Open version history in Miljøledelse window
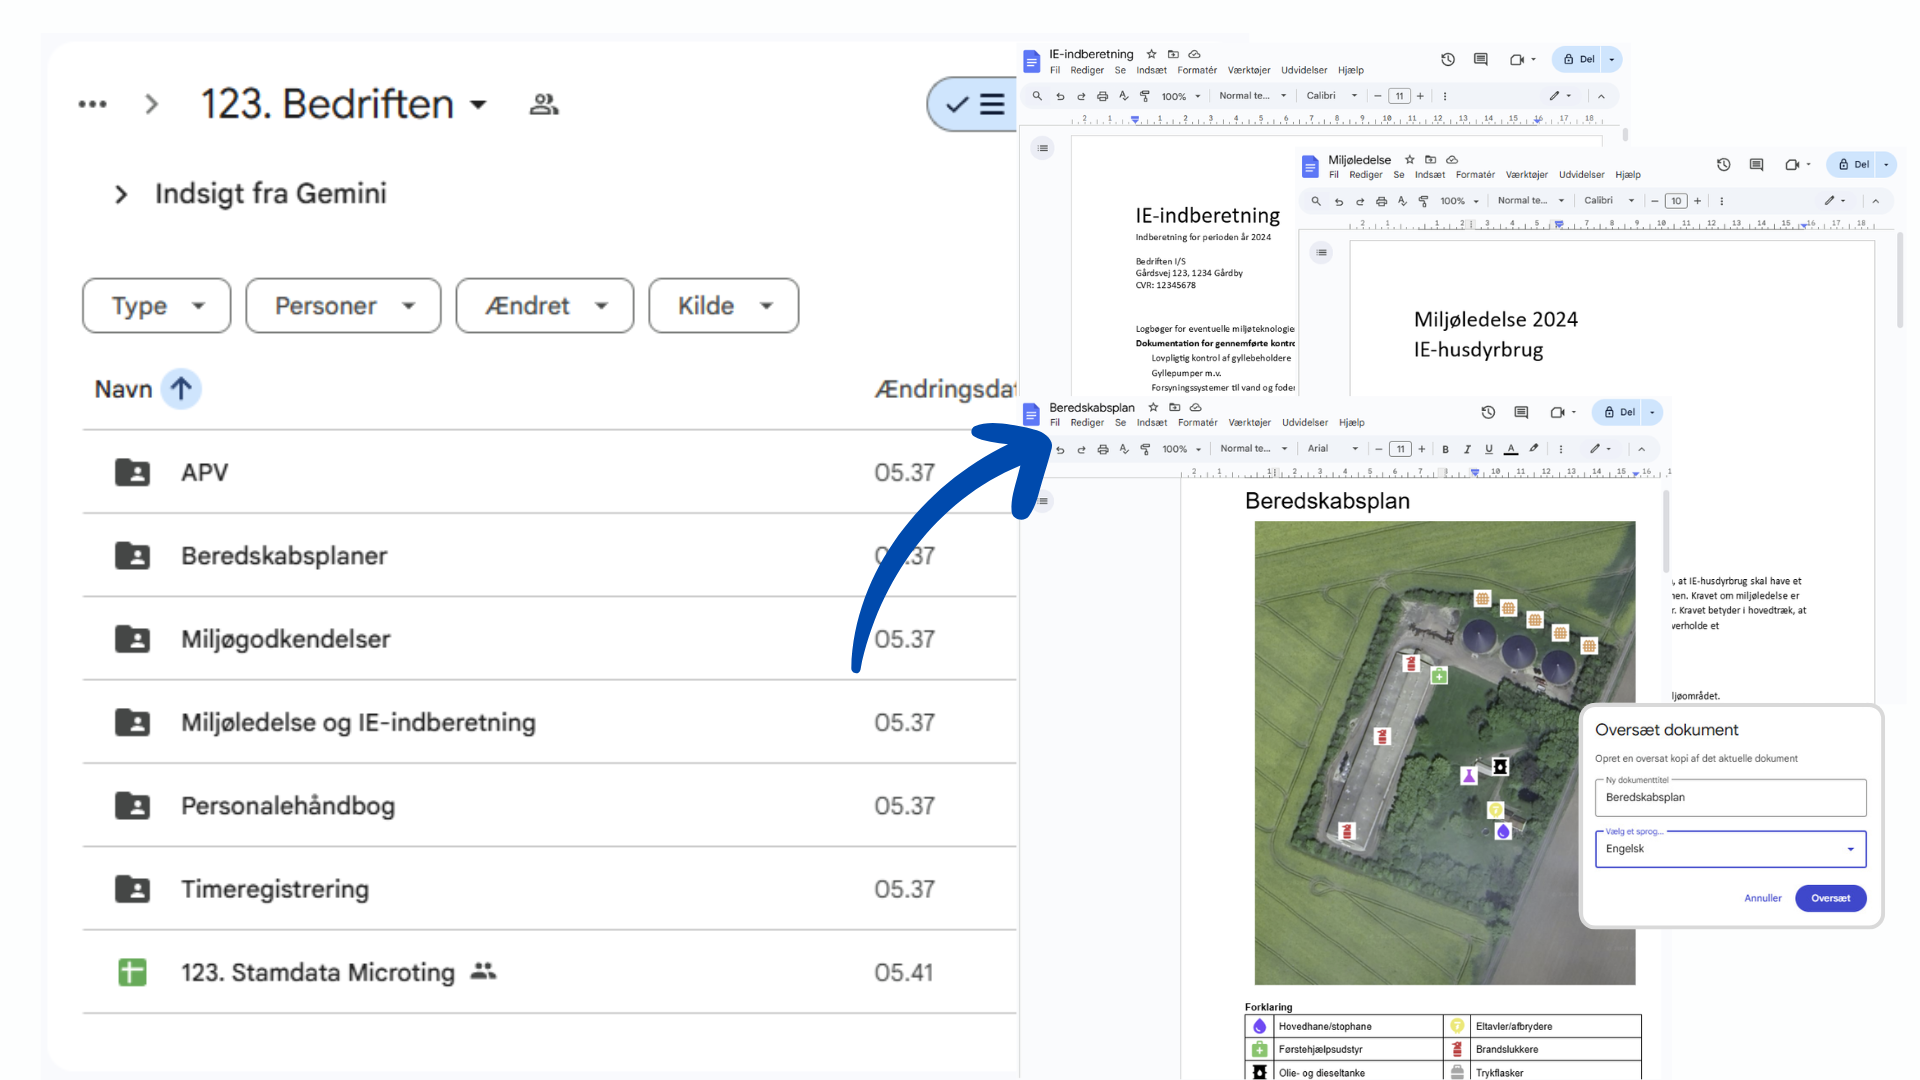1920x1080 pixels. coord(1724,165)
